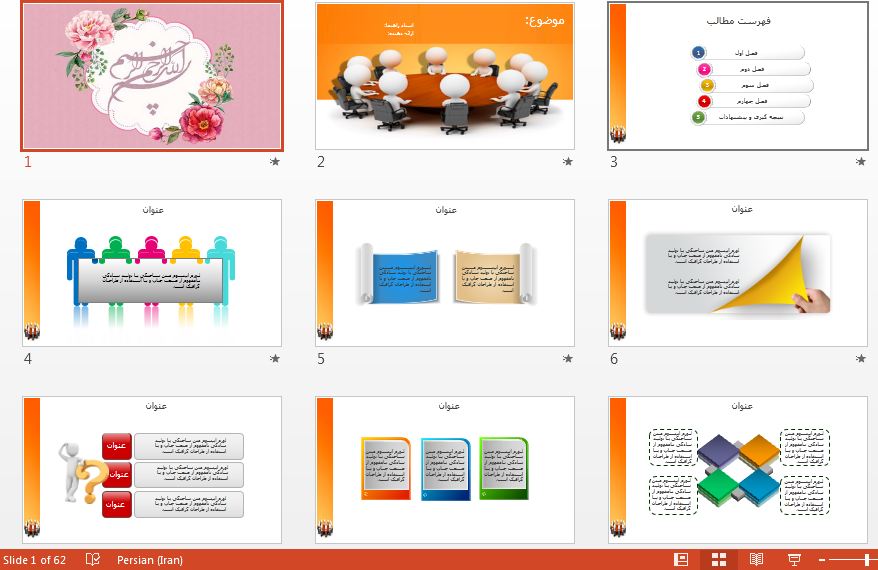Select slide 7 with question mark figure
Image resolution: width=878 pixels, height=570 pixels.
click(152, 470)
